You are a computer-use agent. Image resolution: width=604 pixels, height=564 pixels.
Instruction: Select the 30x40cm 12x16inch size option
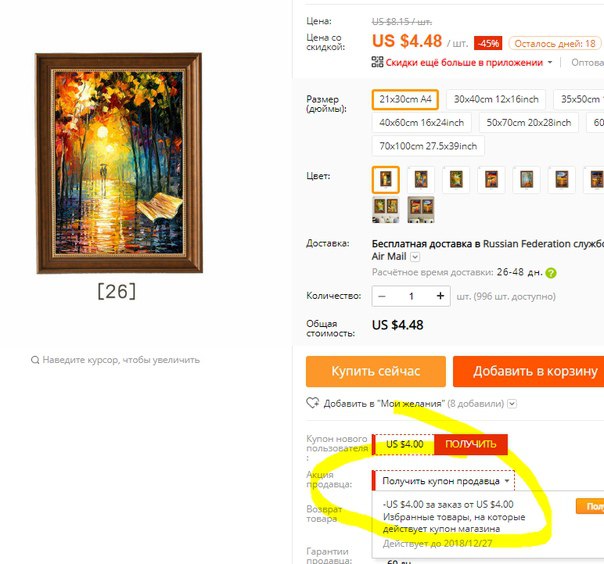tap(496, 99)
